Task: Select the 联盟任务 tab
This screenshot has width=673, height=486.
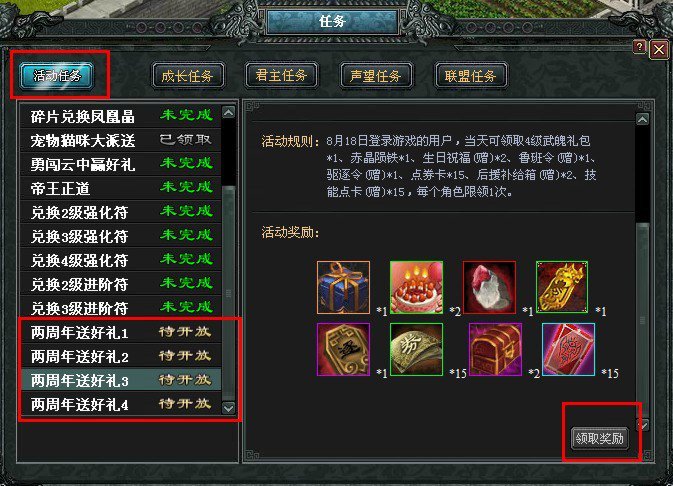Action: [x=471, y=76]
